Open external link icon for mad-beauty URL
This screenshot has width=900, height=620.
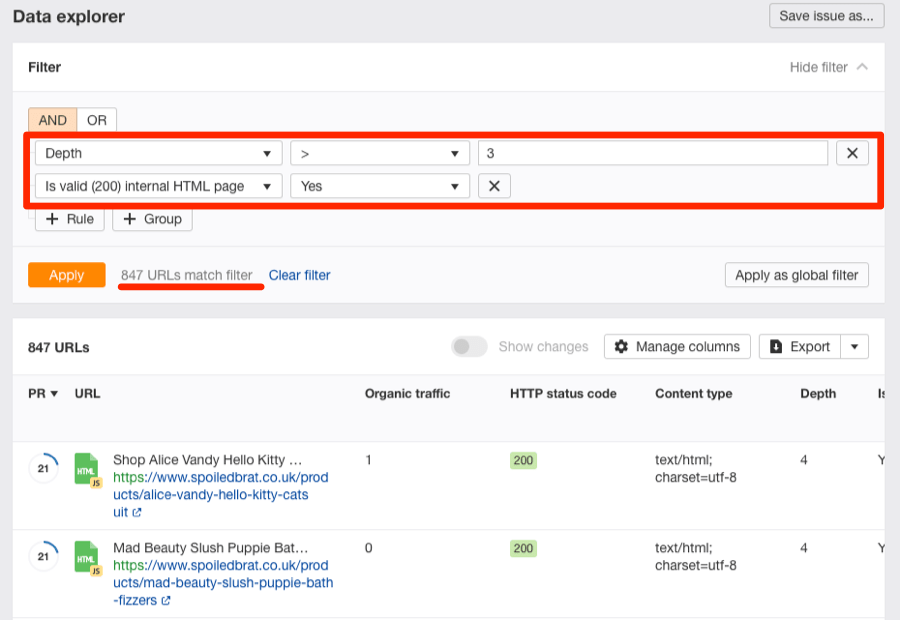click(166, 601)
